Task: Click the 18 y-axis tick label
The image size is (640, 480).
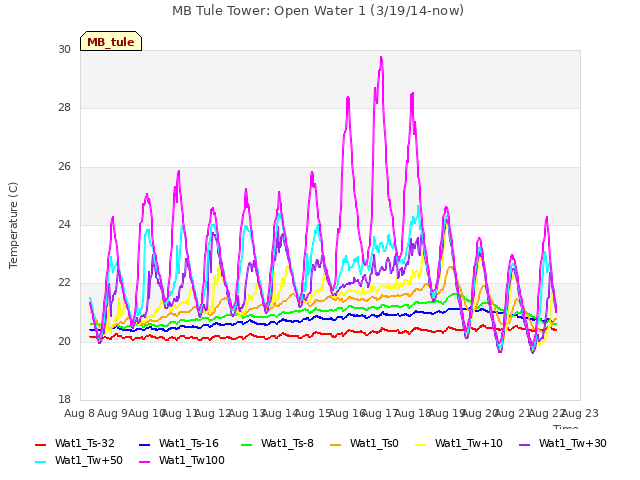Action: click(x=64, y=399)
